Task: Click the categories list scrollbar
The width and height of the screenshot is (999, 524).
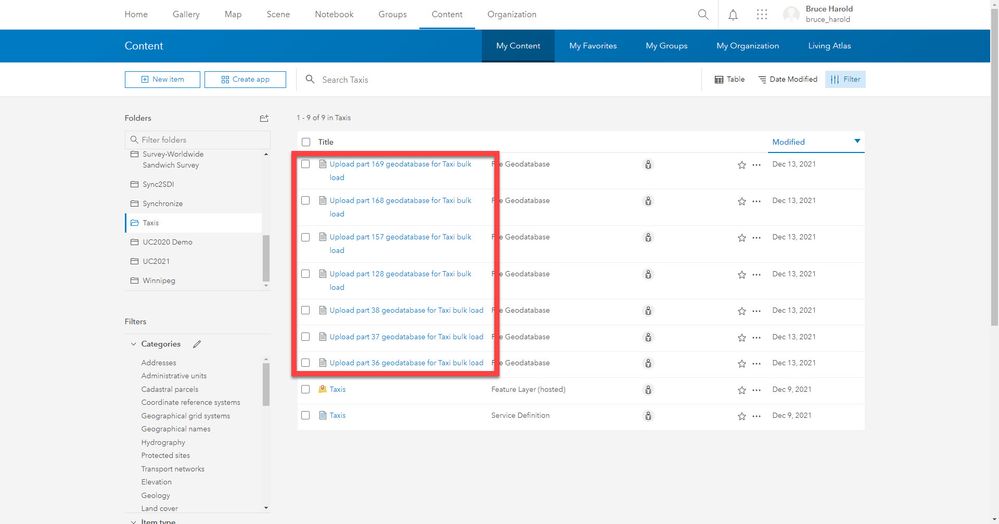Action: point(266,384)
